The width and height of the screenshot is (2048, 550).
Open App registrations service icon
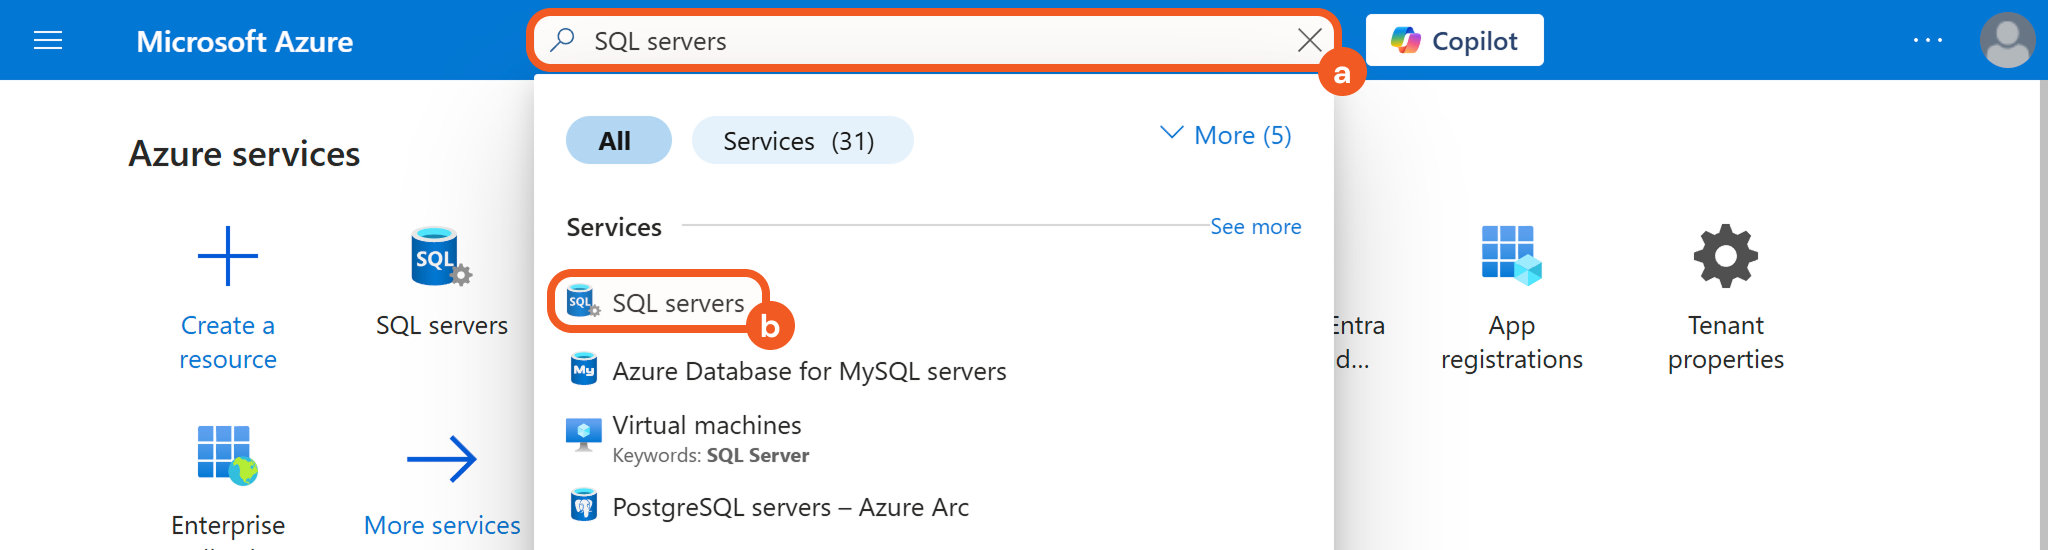[x=1510, y=256]
